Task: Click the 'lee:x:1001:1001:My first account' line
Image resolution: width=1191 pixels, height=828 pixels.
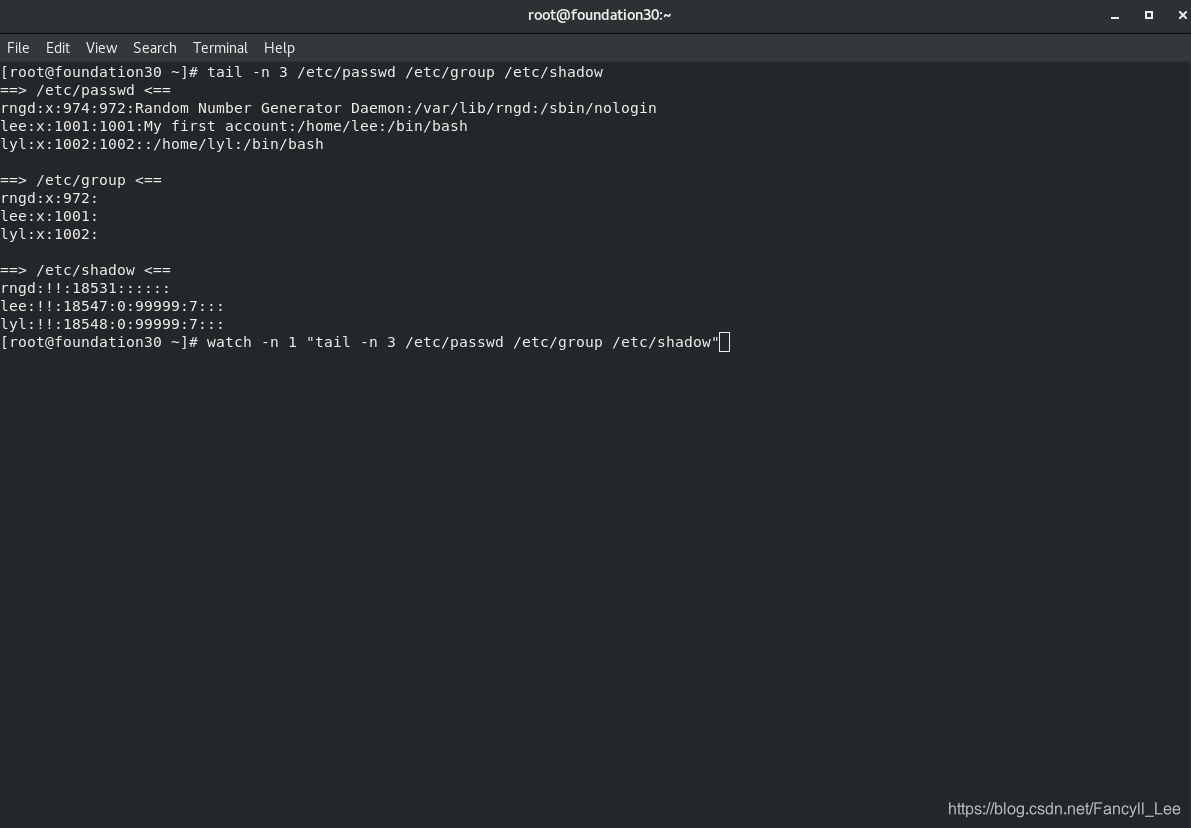Action: [234, 126]
